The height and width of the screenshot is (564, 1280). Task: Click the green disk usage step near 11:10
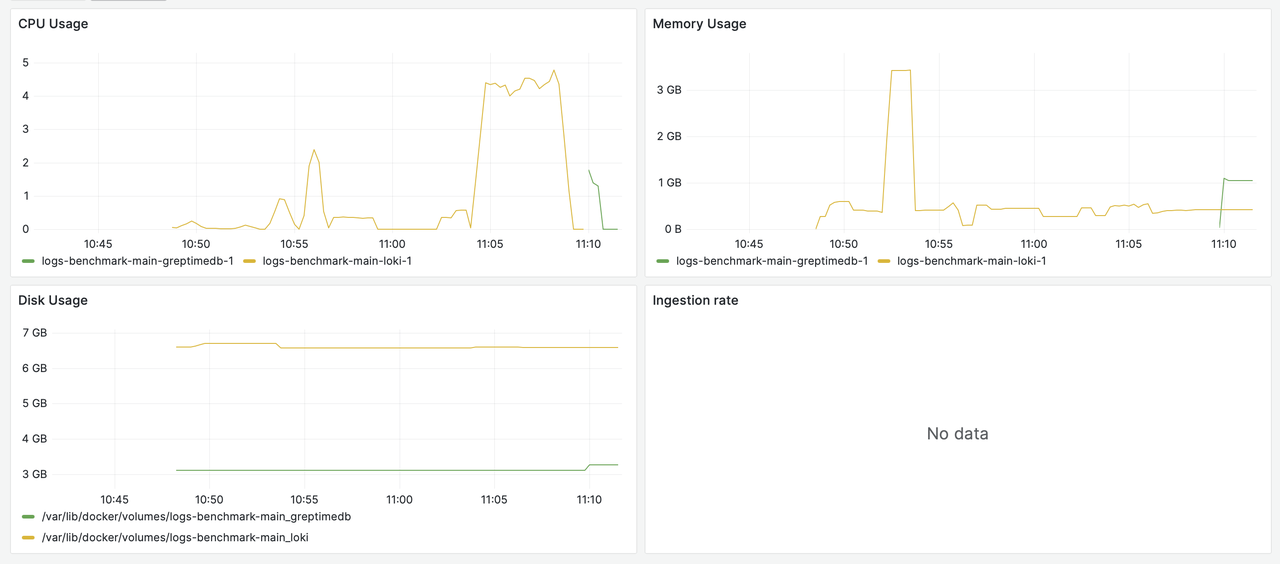pyautogui.click(x=589, y=466)
